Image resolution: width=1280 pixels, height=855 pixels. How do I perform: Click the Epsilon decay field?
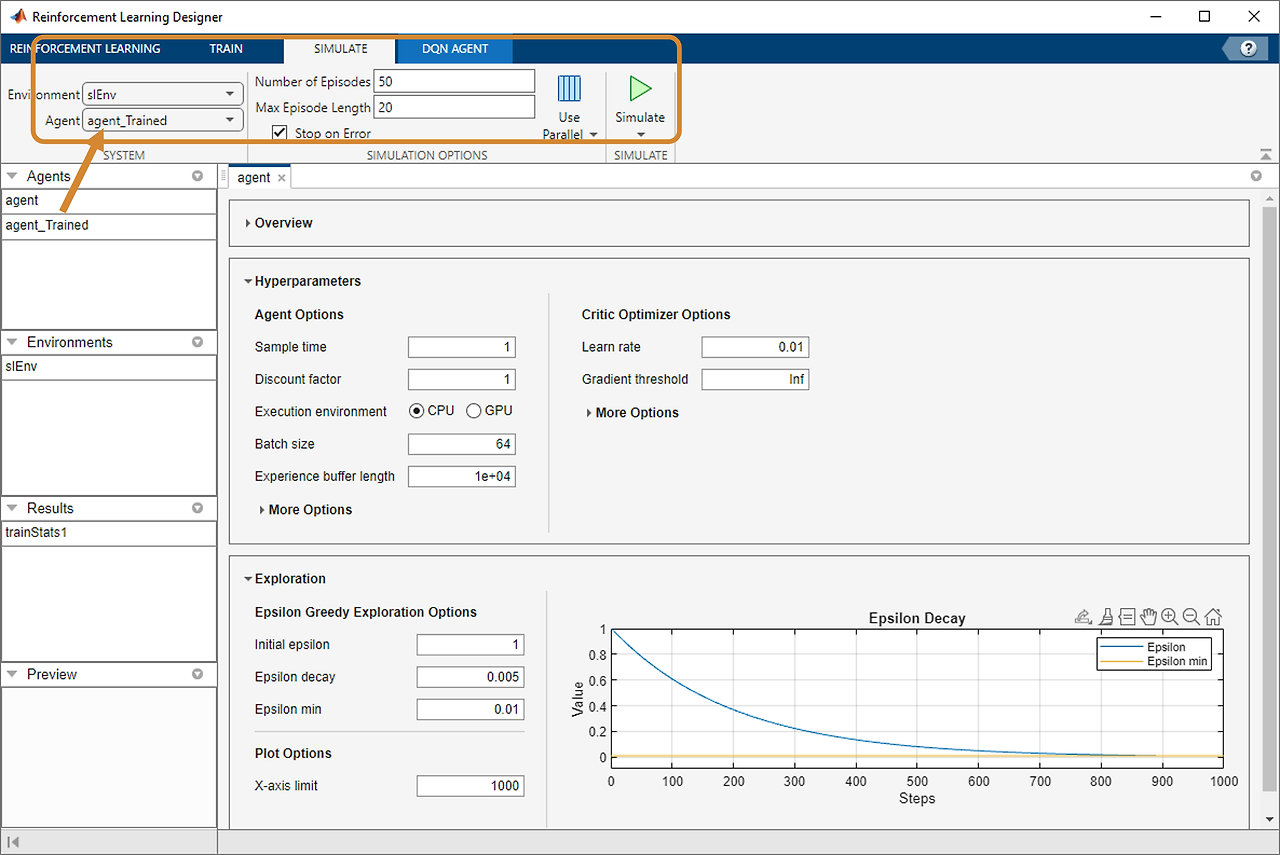pos(470,677)
